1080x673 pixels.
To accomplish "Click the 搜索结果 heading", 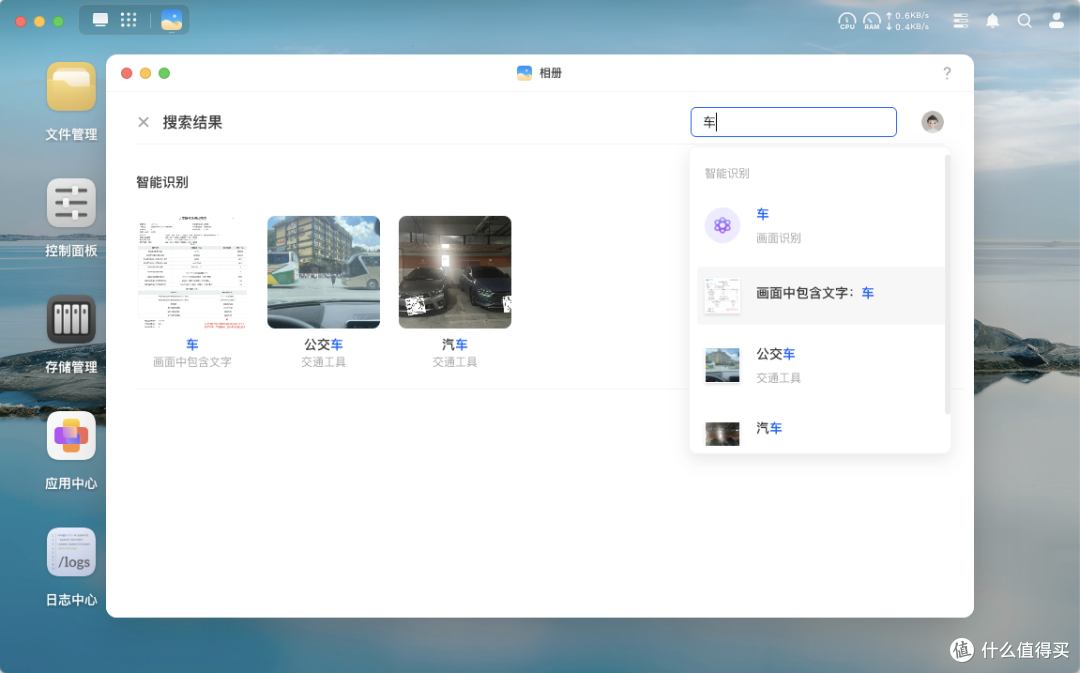I will point(192,123).
